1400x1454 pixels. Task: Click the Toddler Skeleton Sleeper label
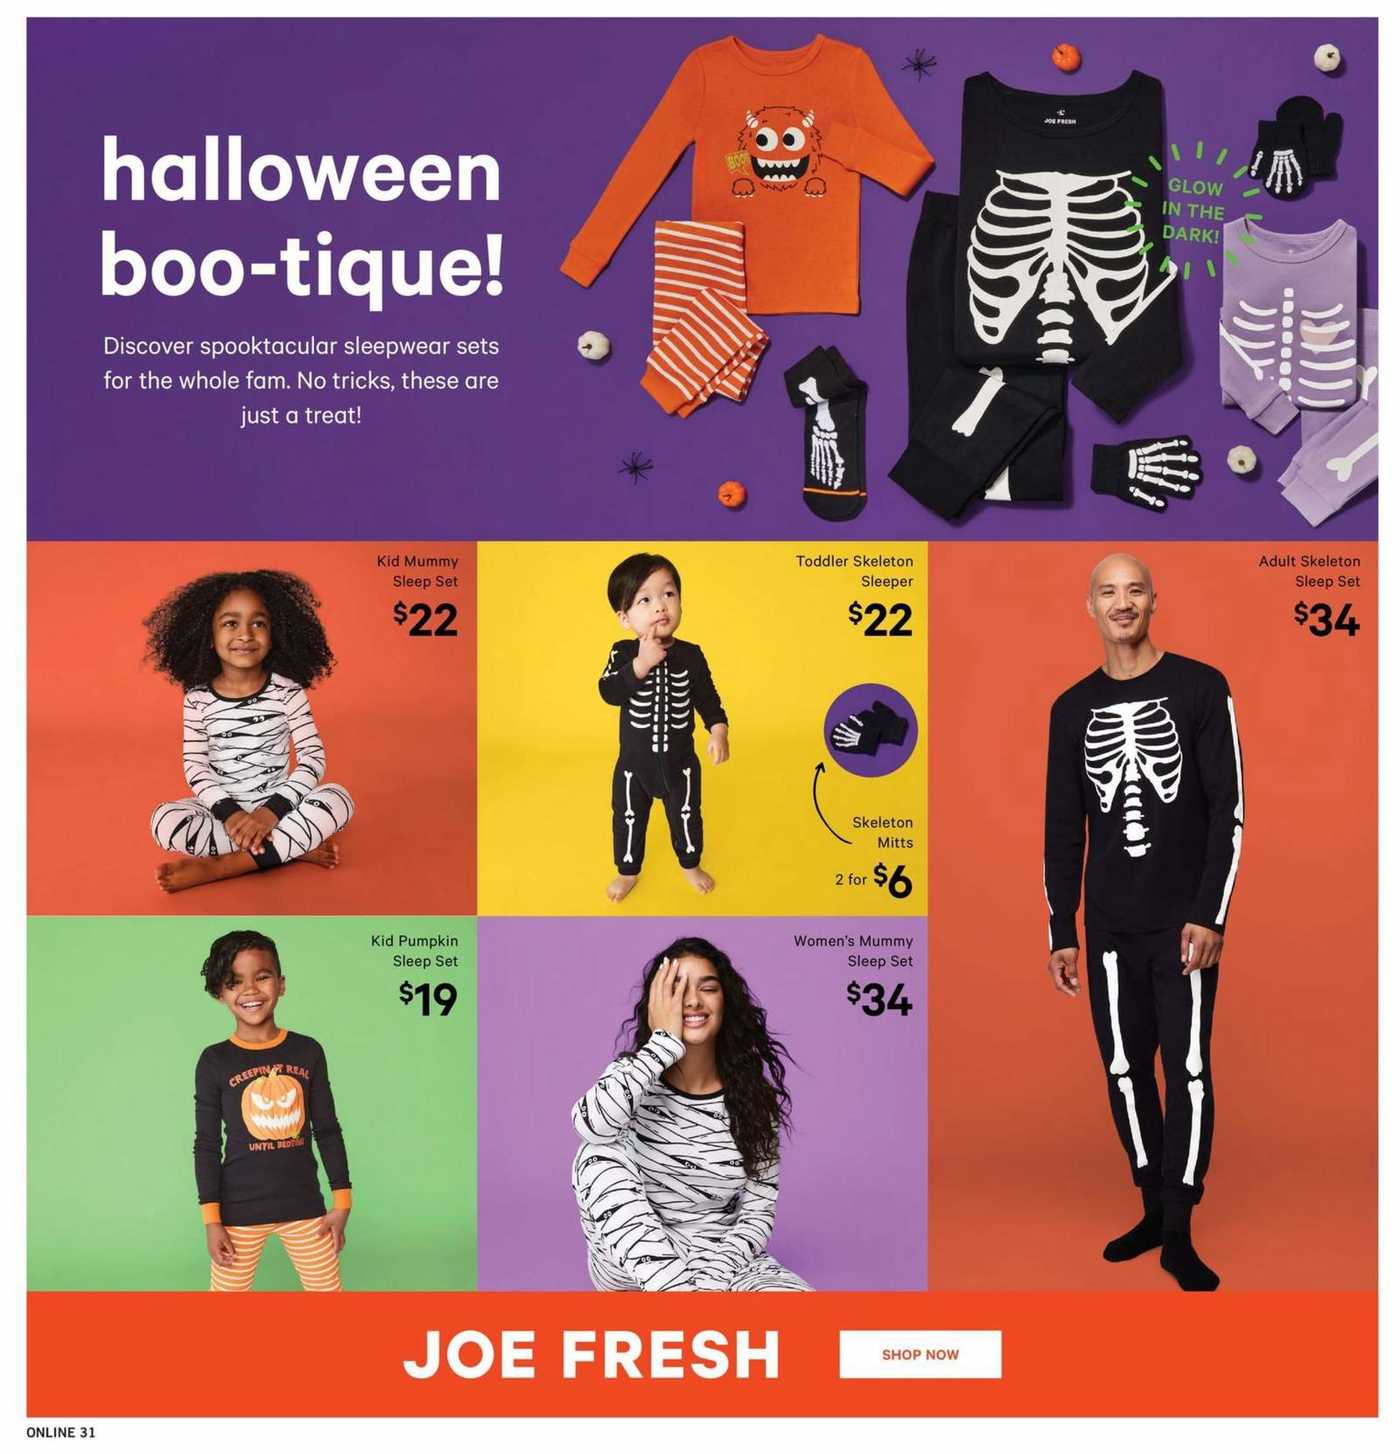(x=855, y=571)
